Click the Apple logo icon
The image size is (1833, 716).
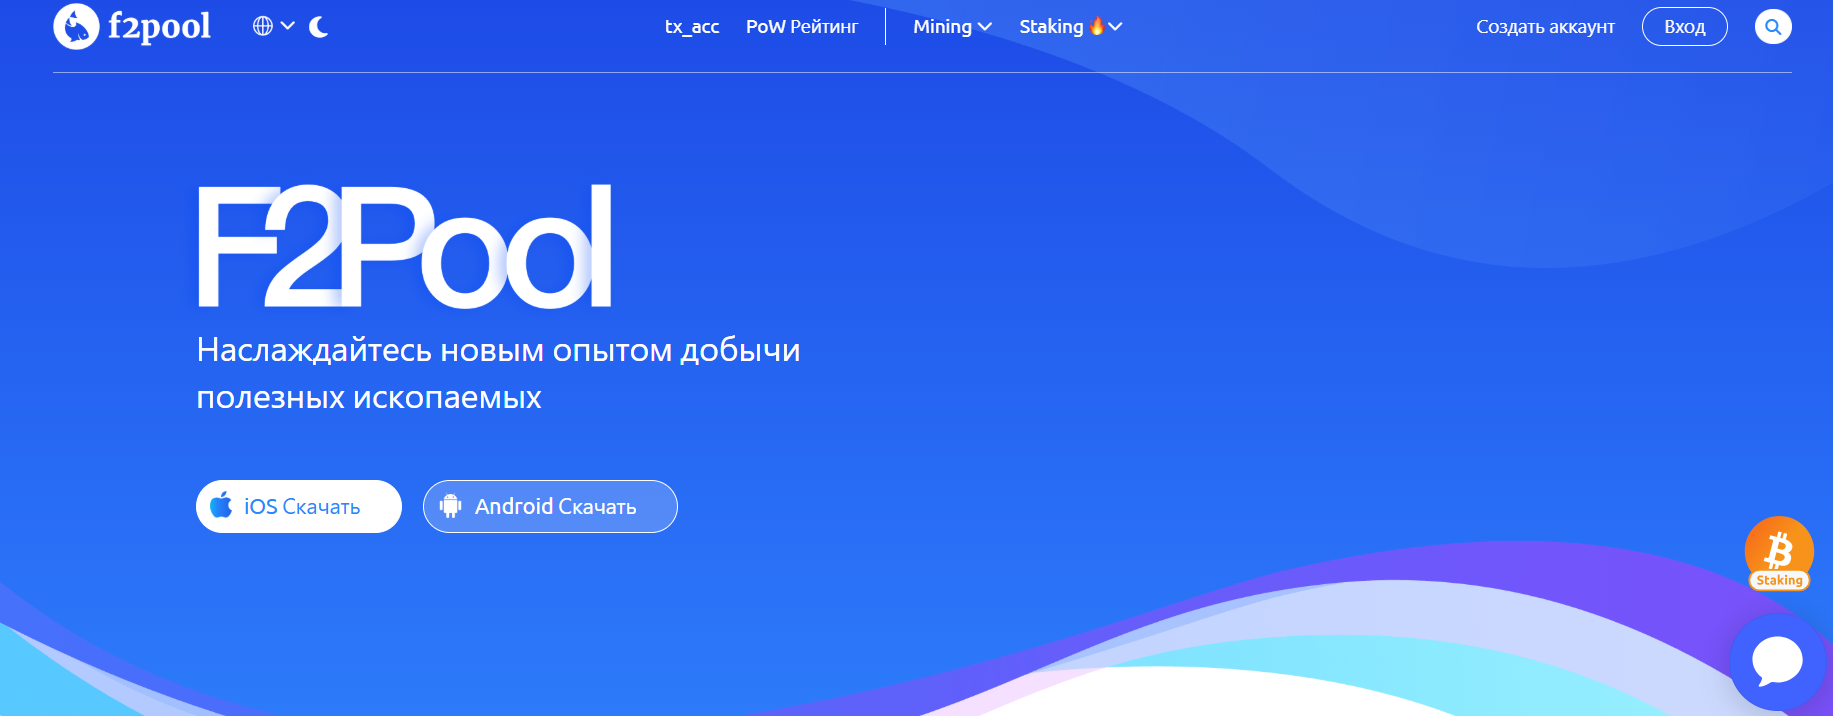(222, 506)
